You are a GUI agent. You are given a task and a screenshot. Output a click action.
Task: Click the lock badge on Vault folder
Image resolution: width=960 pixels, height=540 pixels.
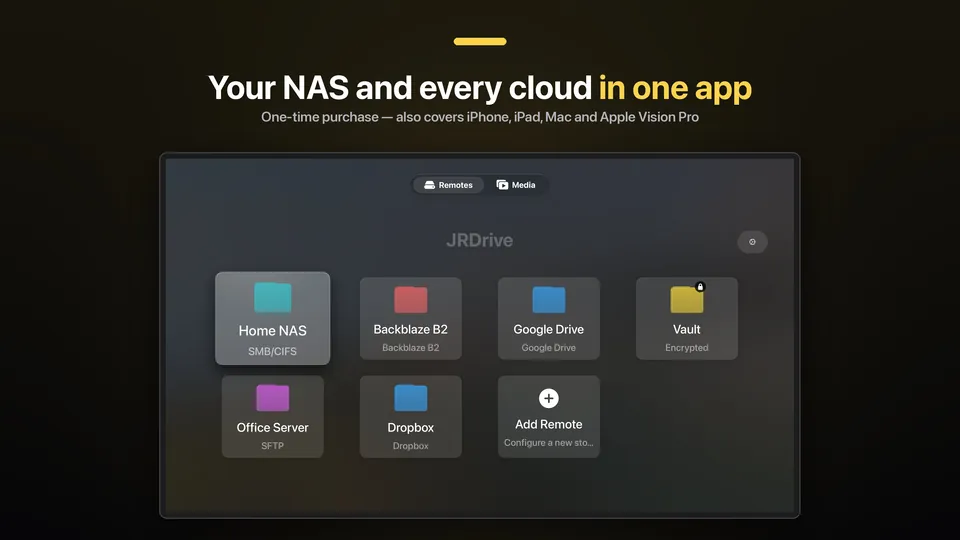[700, 287]
